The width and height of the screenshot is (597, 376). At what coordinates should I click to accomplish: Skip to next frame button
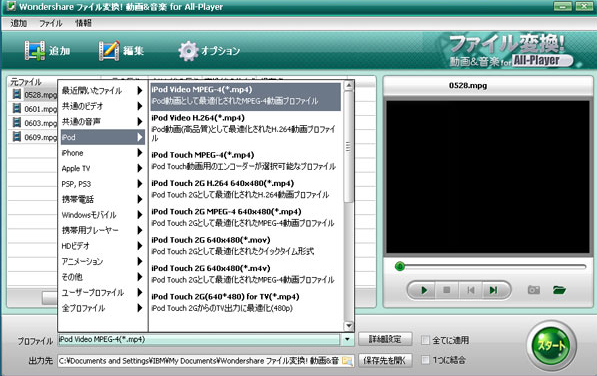point(493,290)
